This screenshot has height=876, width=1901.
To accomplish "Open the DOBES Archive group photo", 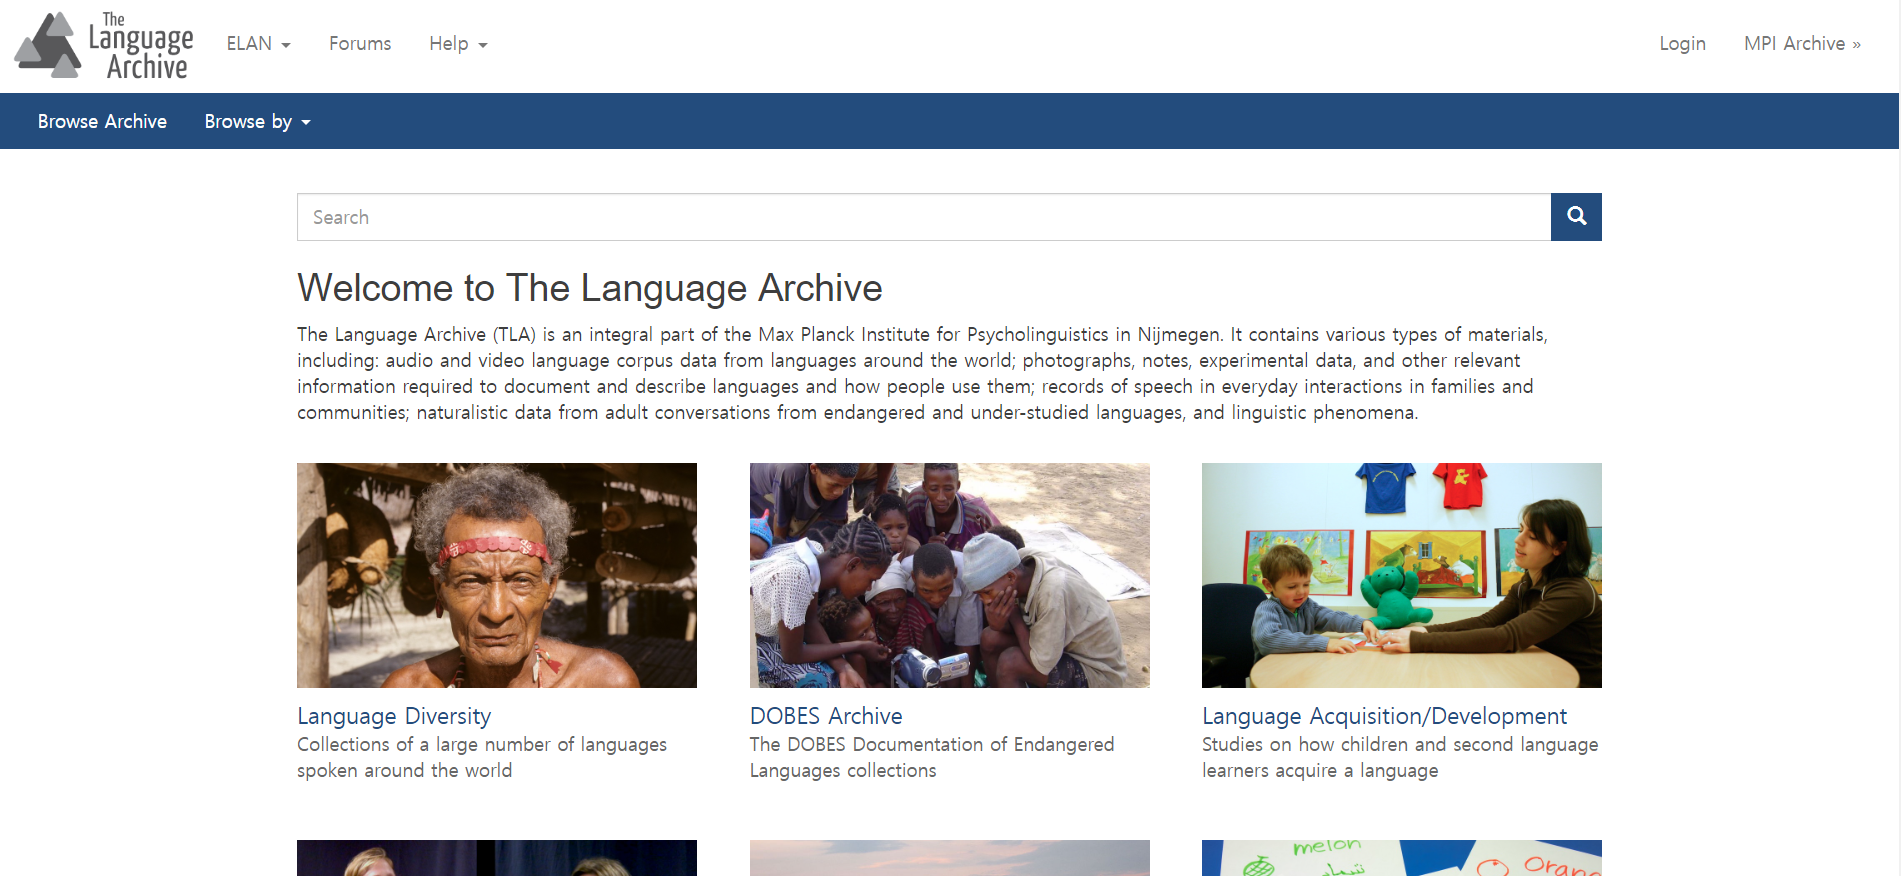I will pyautogui.click(x=950, y=575).
